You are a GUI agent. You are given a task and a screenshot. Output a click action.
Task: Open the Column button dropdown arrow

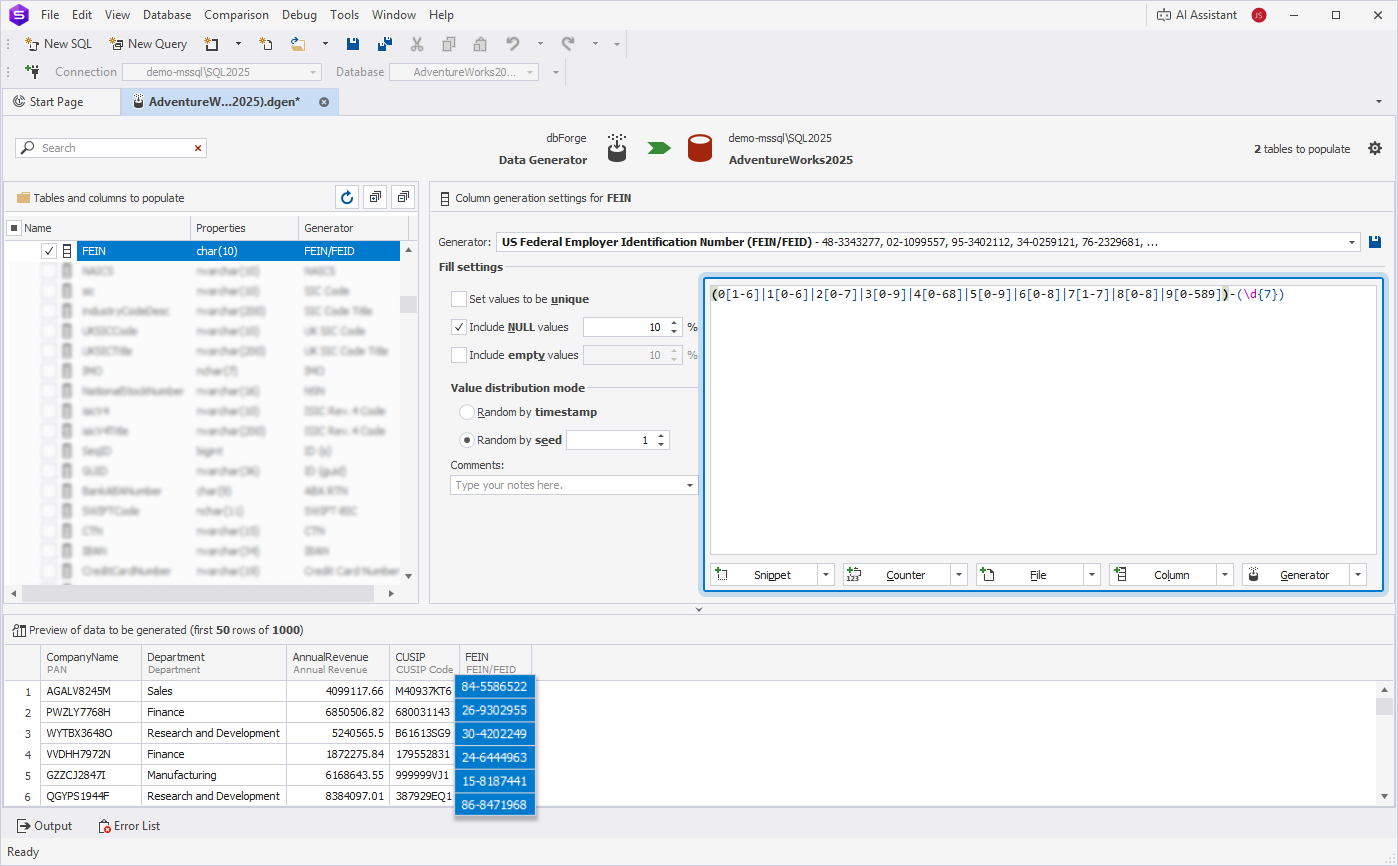[x=1225, y=575]
